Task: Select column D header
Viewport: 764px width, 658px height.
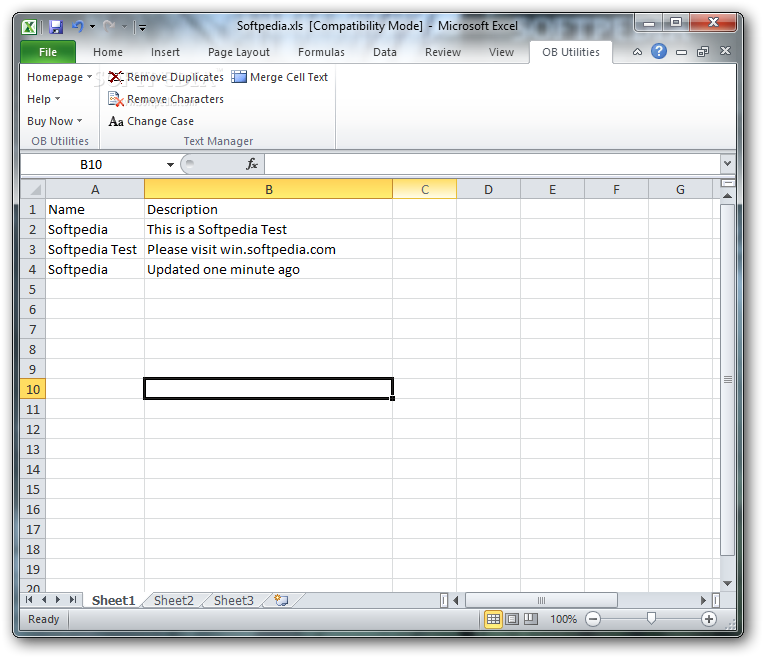Action: pos(488,189)
